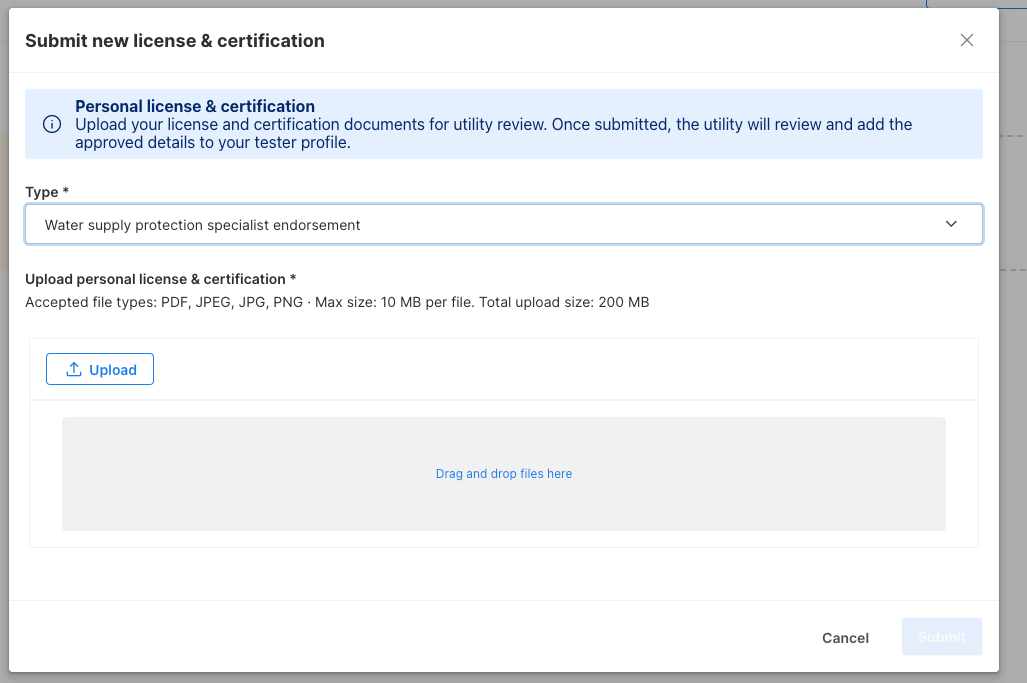
Task: Click the 'Personal license & certification' banner heading
Action: (195, 106)
